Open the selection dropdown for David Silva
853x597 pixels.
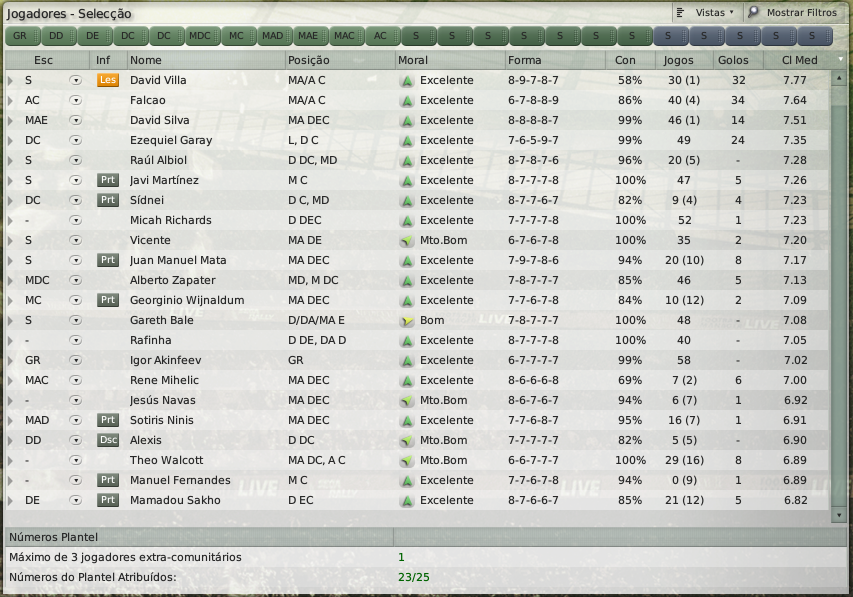coord(76,120)
